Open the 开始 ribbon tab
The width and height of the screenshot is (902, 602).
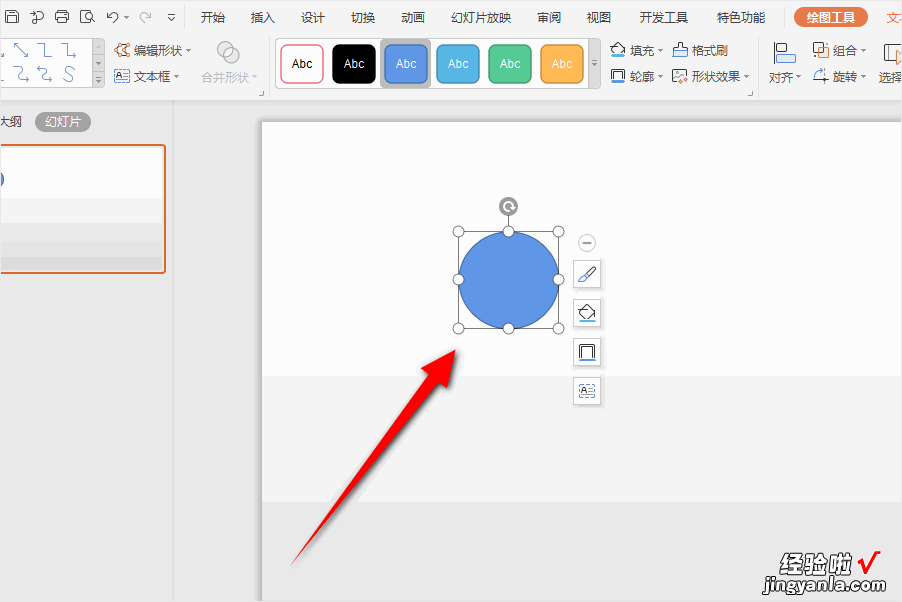click(212, 18)
